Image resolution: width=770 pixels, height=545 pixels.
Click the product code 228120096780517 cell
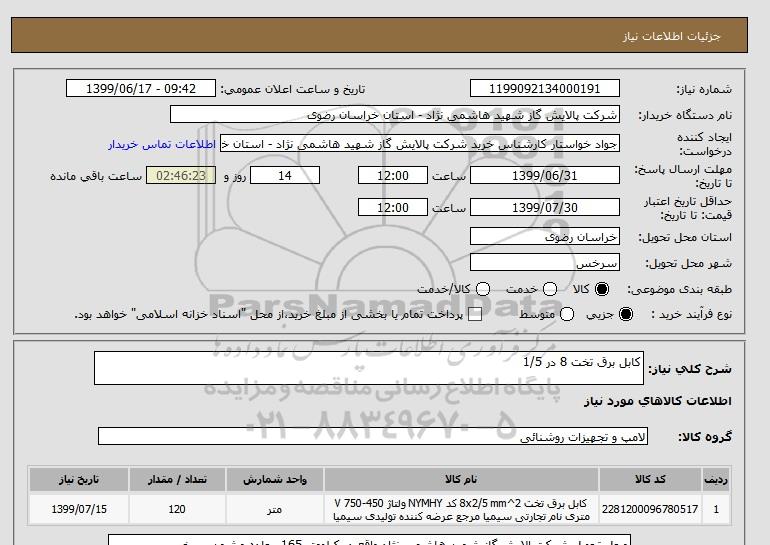click(650, 509)
